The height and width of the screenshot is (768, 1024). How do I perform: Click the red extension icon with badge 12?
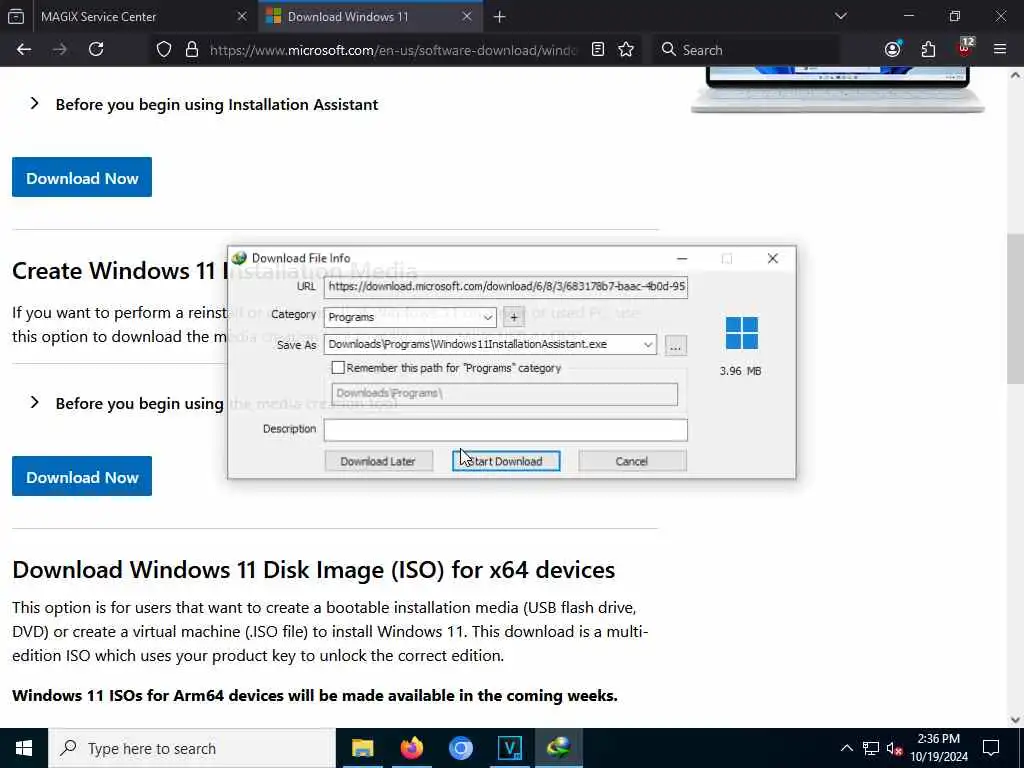[965, 48]
